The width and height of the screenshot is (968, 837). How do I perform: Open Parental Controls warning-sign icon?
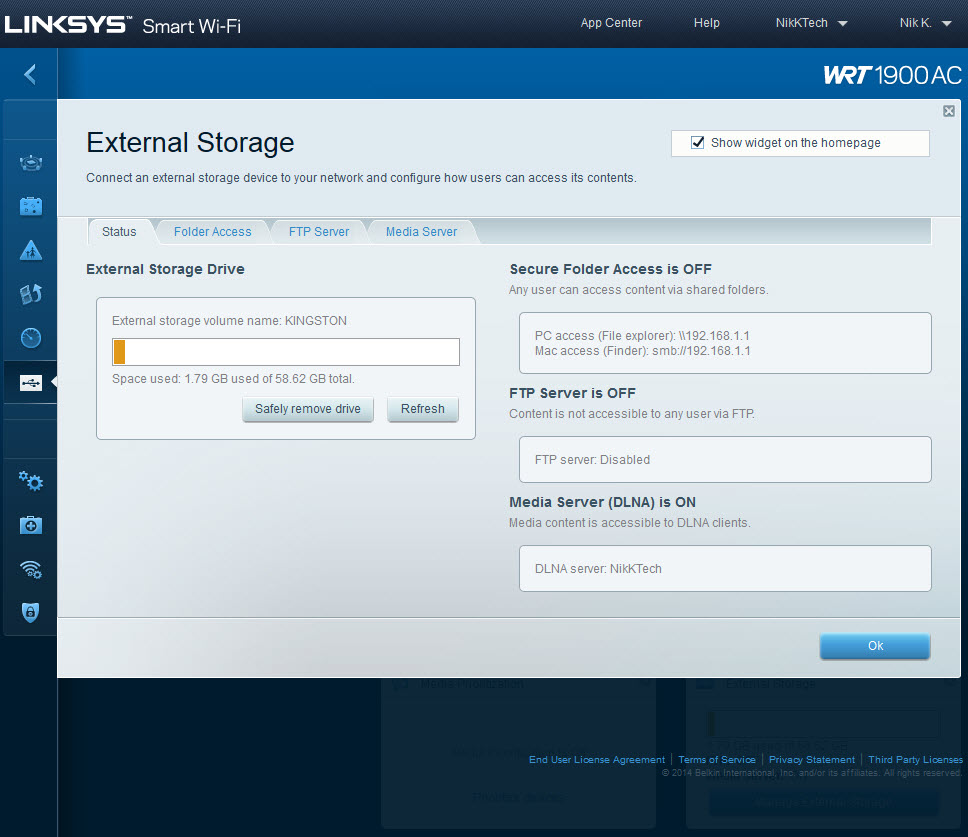(31, 251)
